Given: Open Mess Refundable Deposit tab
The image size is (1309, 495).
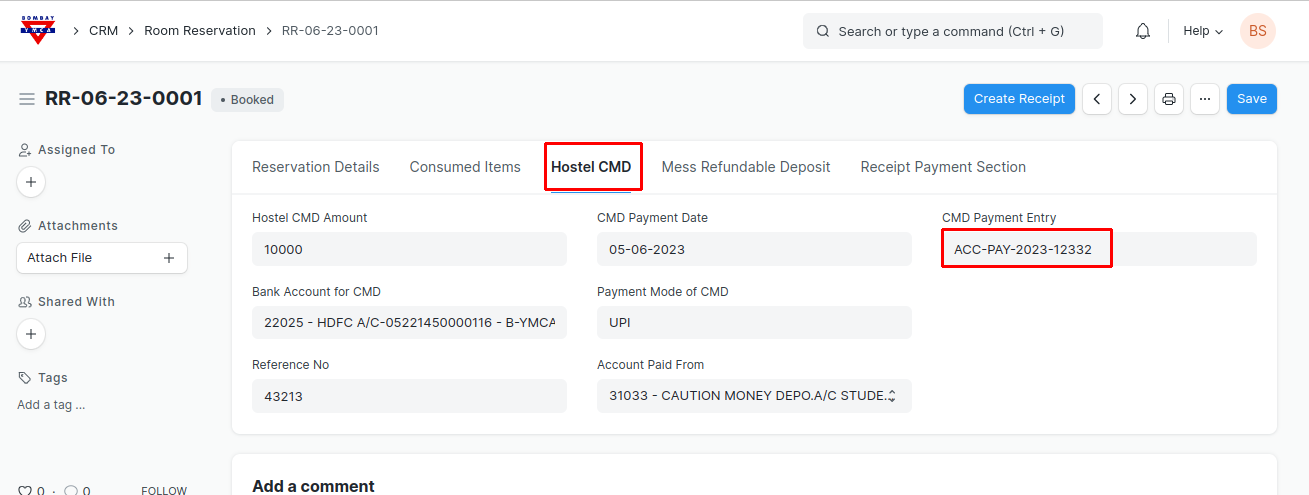Looking at the screenshot, I should tap(745, 167).
